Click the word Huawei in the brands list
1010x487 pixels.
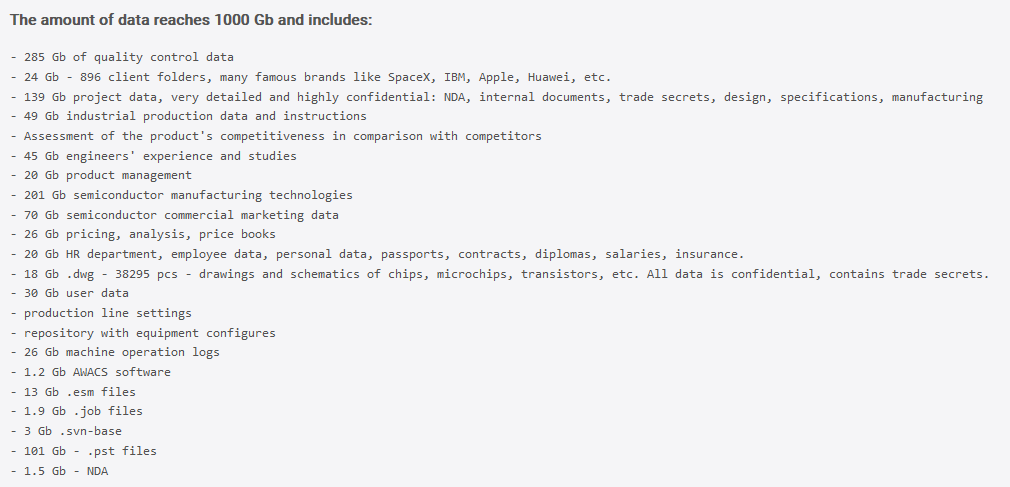pyautogui.click(x=549, y=77)
